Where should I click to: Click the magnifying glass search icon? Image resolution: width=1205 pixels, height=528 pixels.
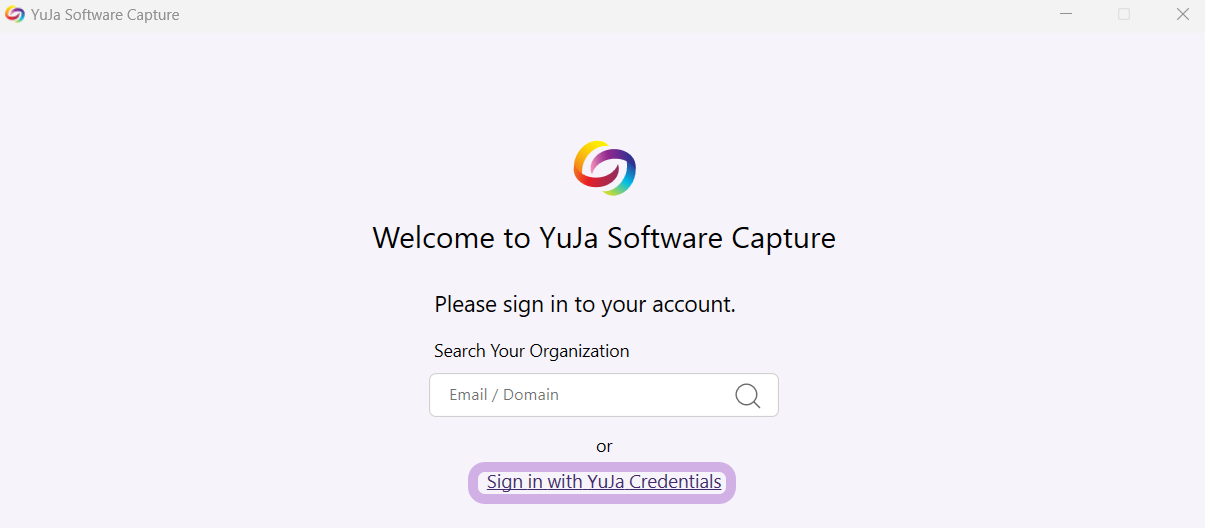coord(747,395)
